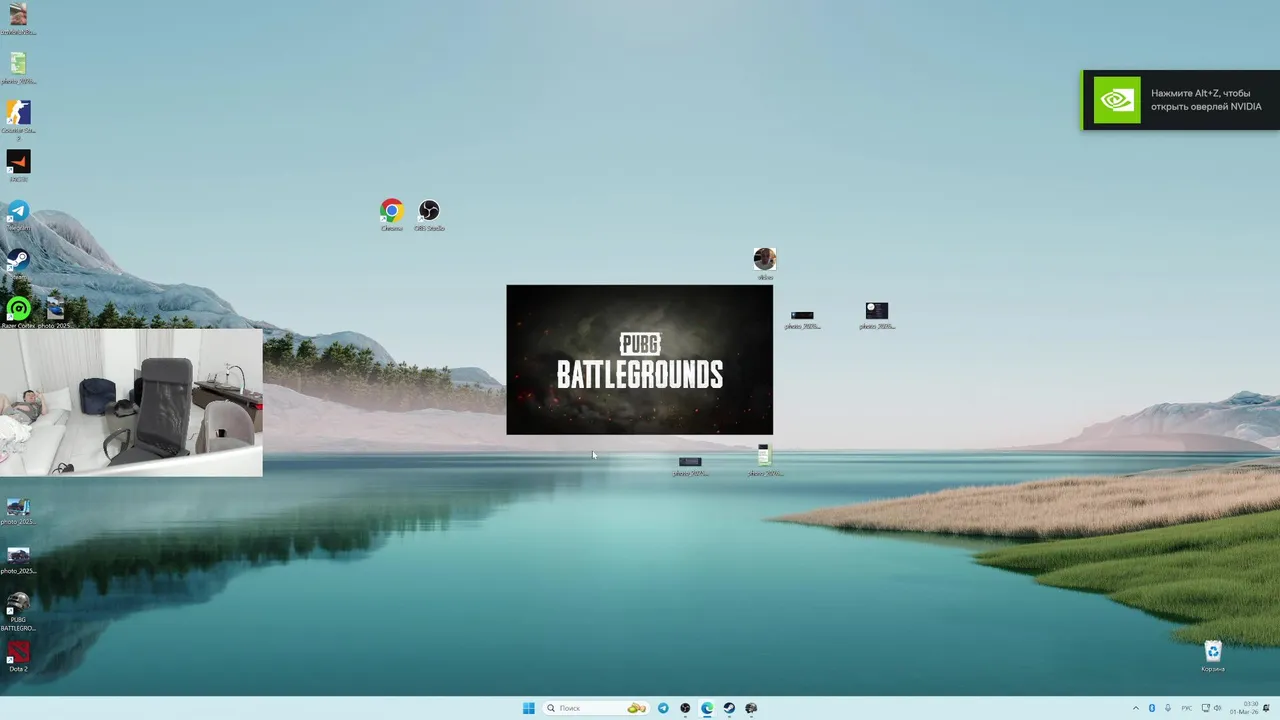
Task: Open Telegram from the taskbar
Action: tap(663, 708)
